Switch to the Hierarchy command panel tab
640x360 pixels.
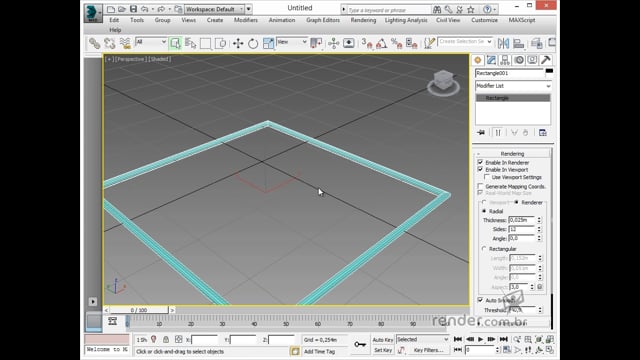click(505, 60)
